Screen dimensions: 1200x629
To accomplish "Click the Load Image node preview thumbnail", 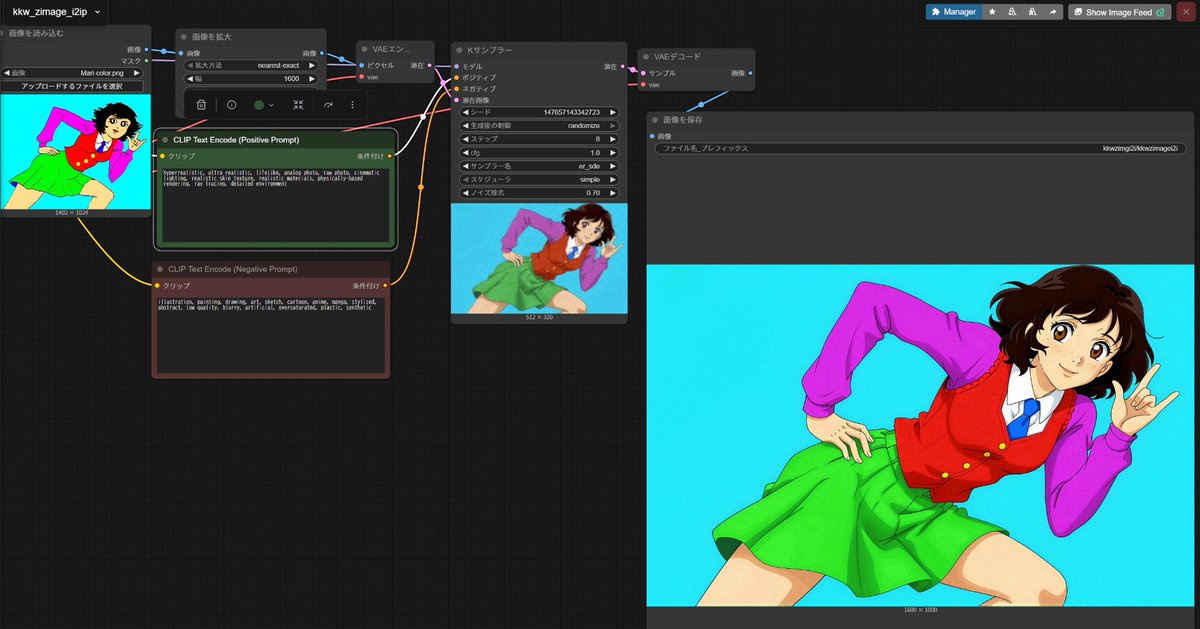I will pos(75,151).
